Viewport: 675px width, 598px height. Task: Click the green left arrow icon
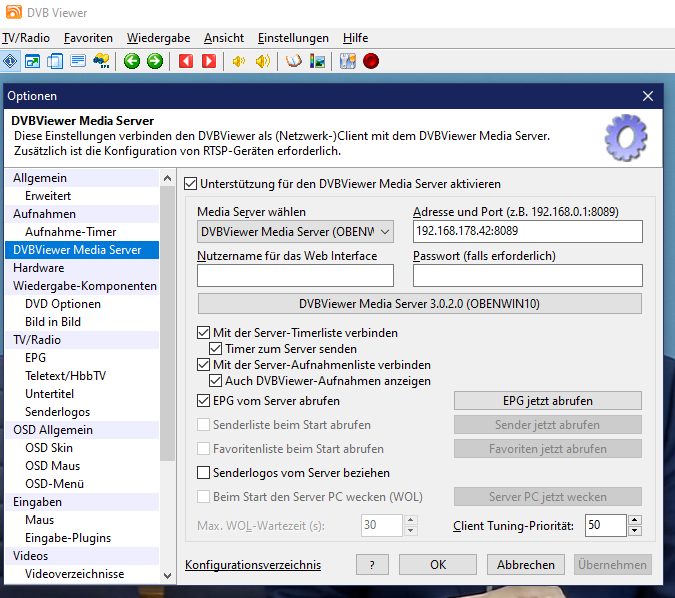(x=132, y=61)
